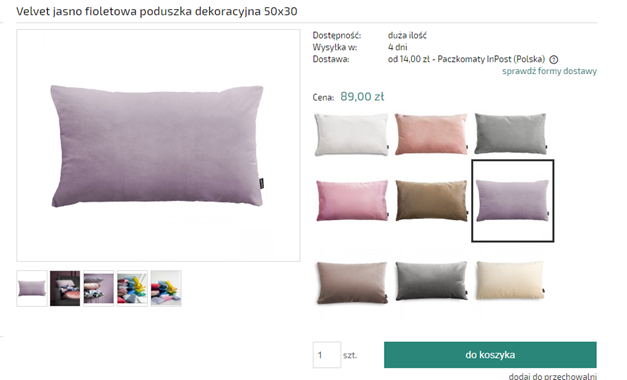Select the white pillow color variant
627x380 pixels.
tap(351, 134)
